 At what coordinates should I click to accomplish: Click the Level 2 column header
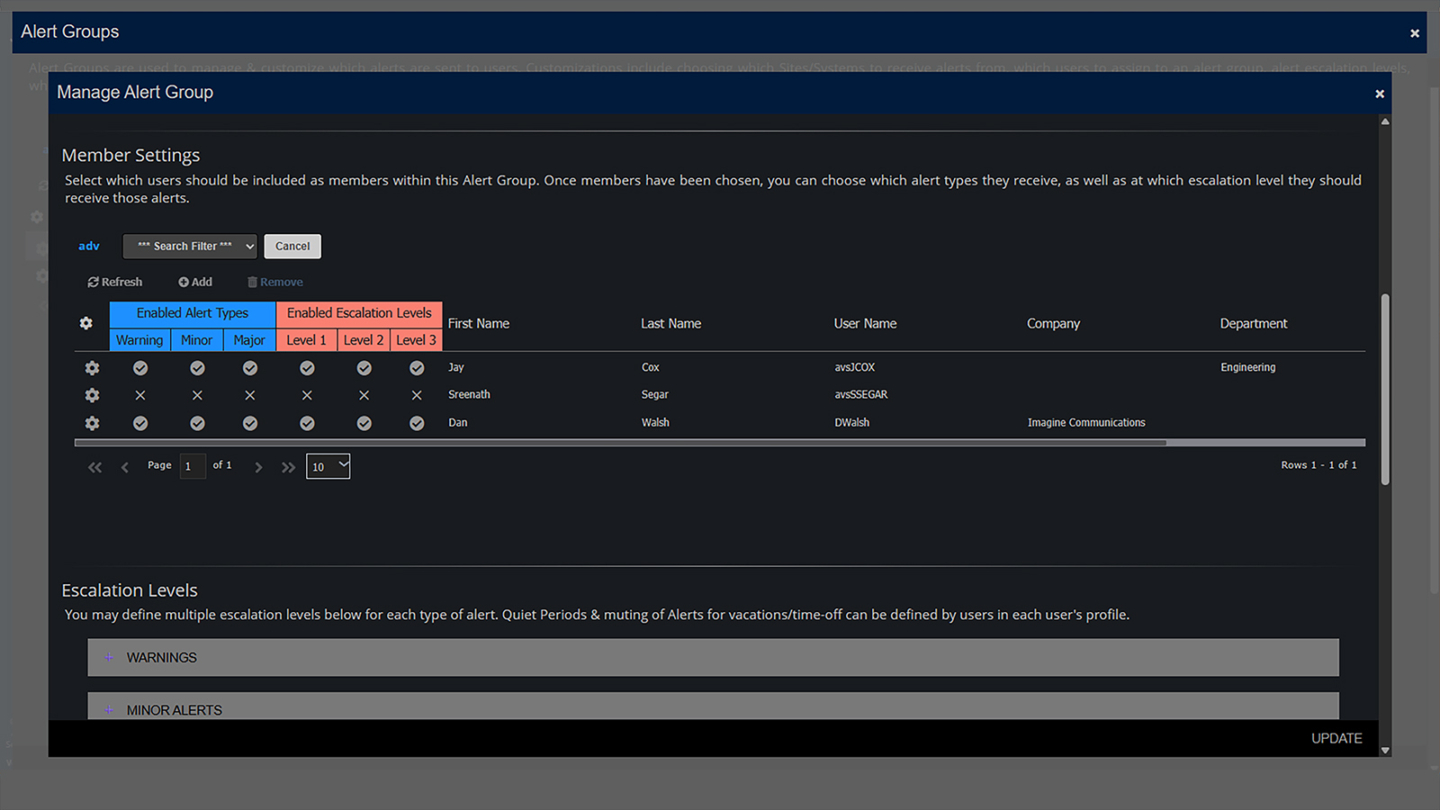click(x=363, y=340)
